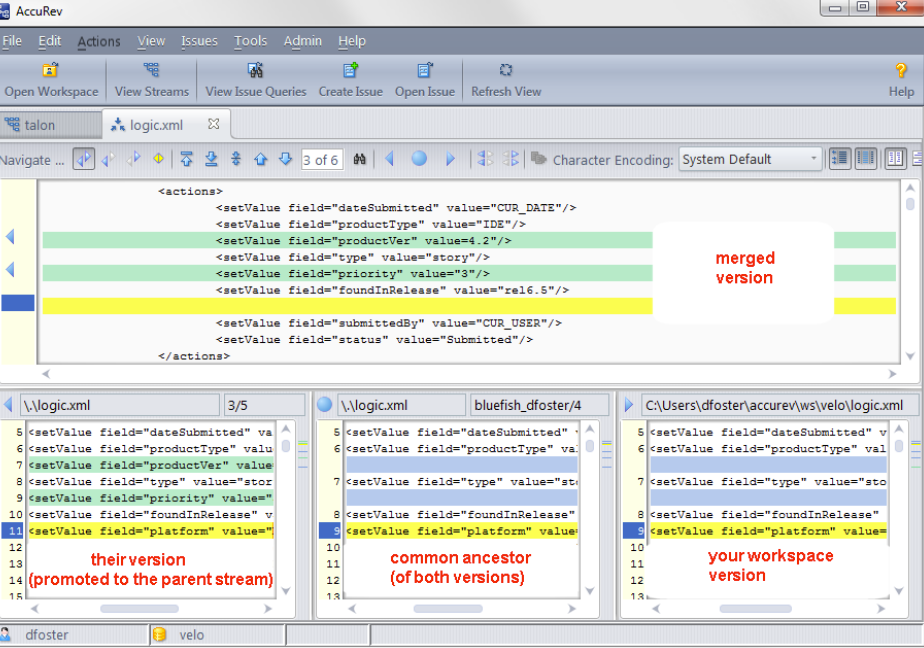Click the Create Issue toolbar icon
Image resolution: width=924 pixels, height=648 pixels.
pos(350,71)
